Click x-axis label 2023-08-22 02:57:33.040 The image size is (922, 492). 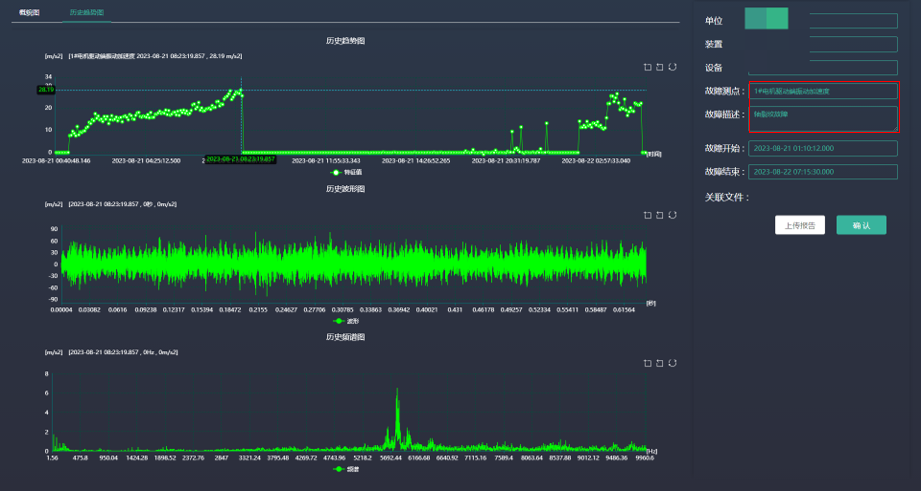click(596, 160)
